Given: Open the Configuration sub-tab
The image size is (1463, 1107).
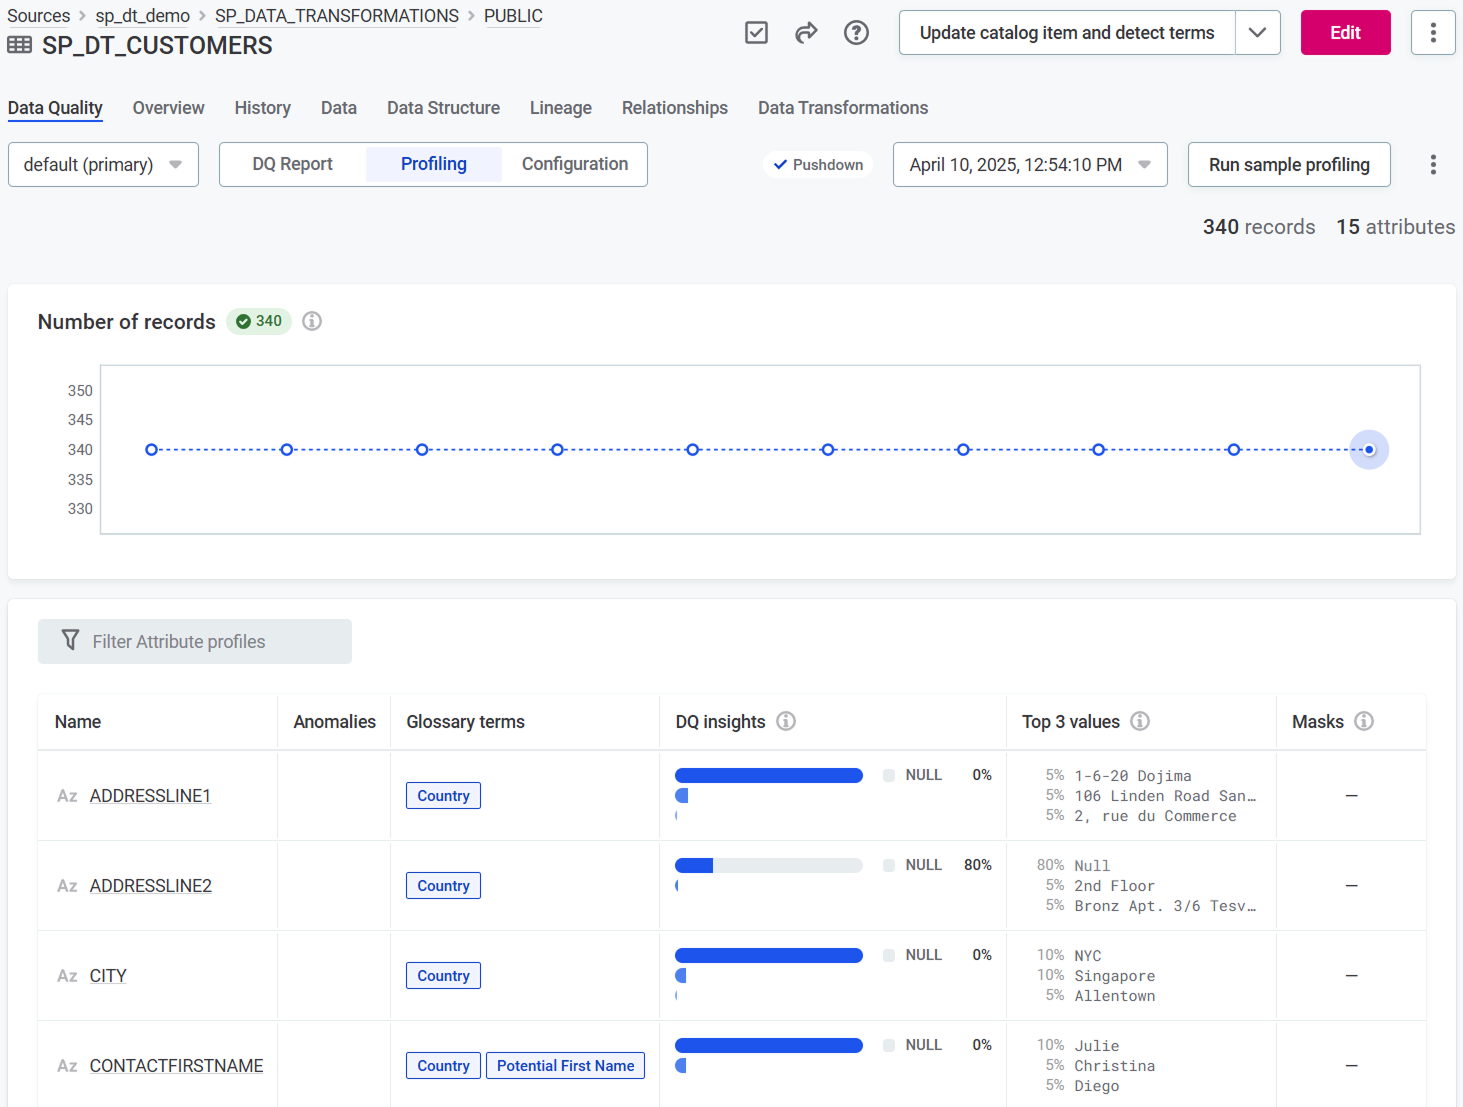Looking at the screenshot, I should point(574,164).
